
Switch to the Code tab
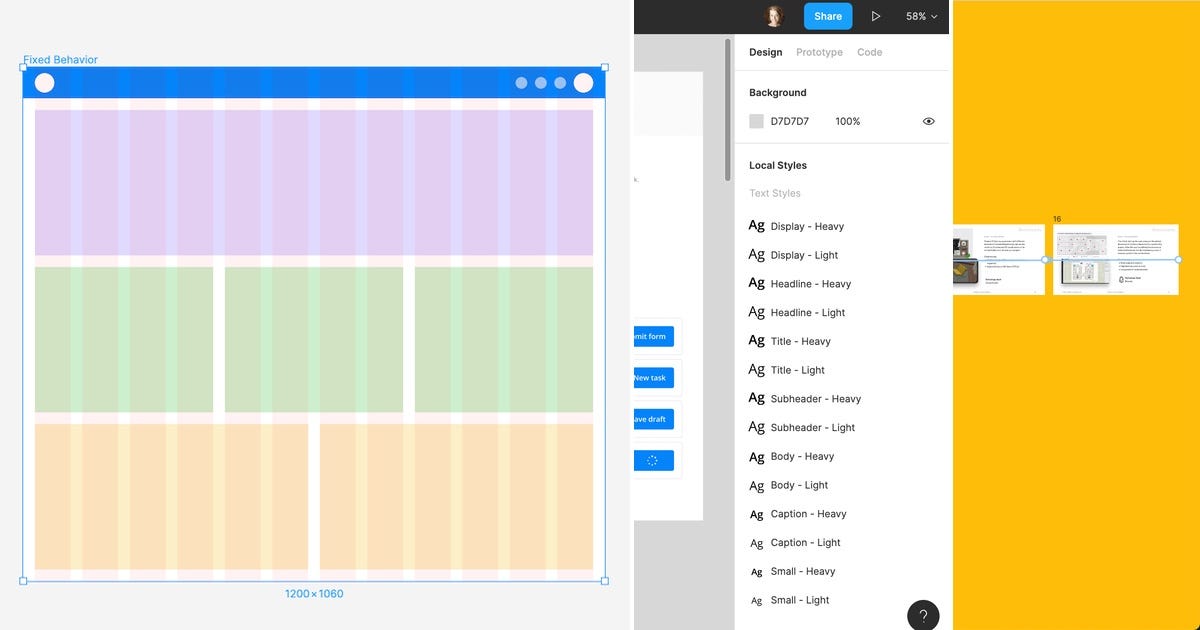coord(869,52)
